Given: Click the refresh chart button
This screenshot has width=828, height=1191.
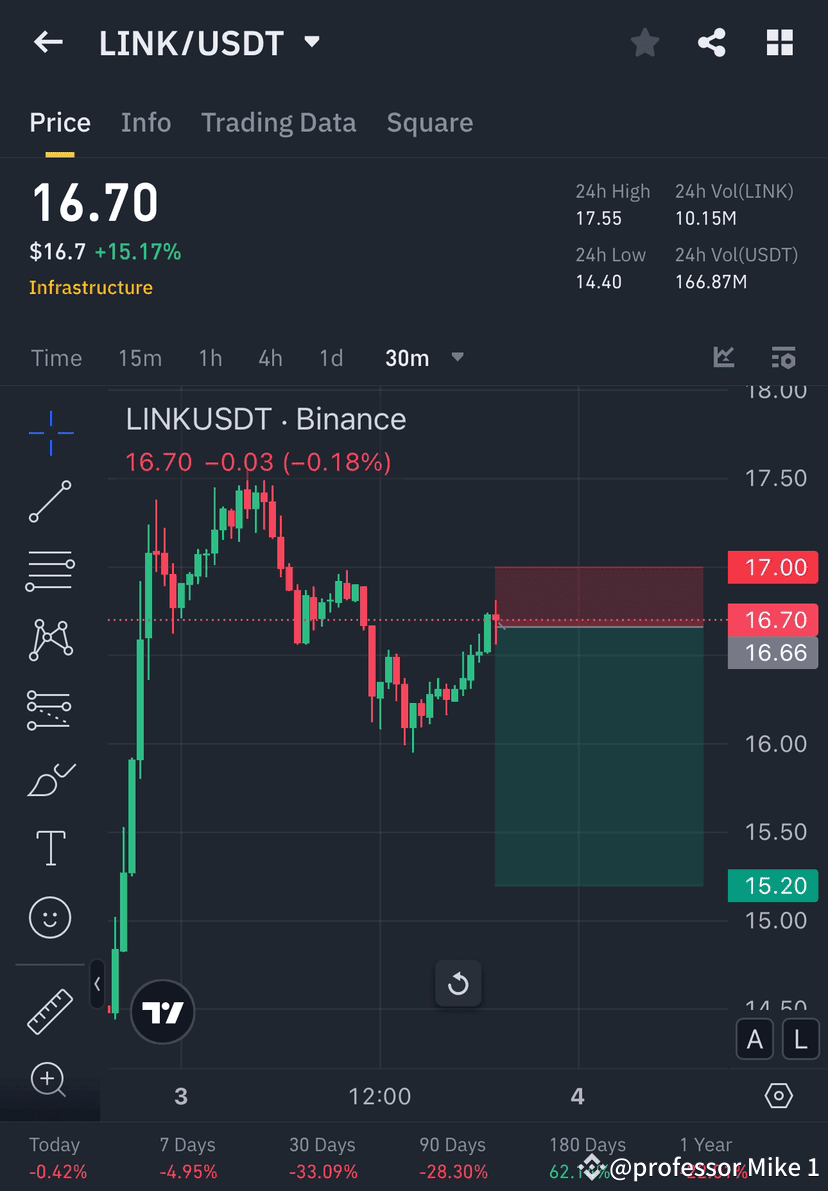Looking at the screenshot, I should click(458, 984).
